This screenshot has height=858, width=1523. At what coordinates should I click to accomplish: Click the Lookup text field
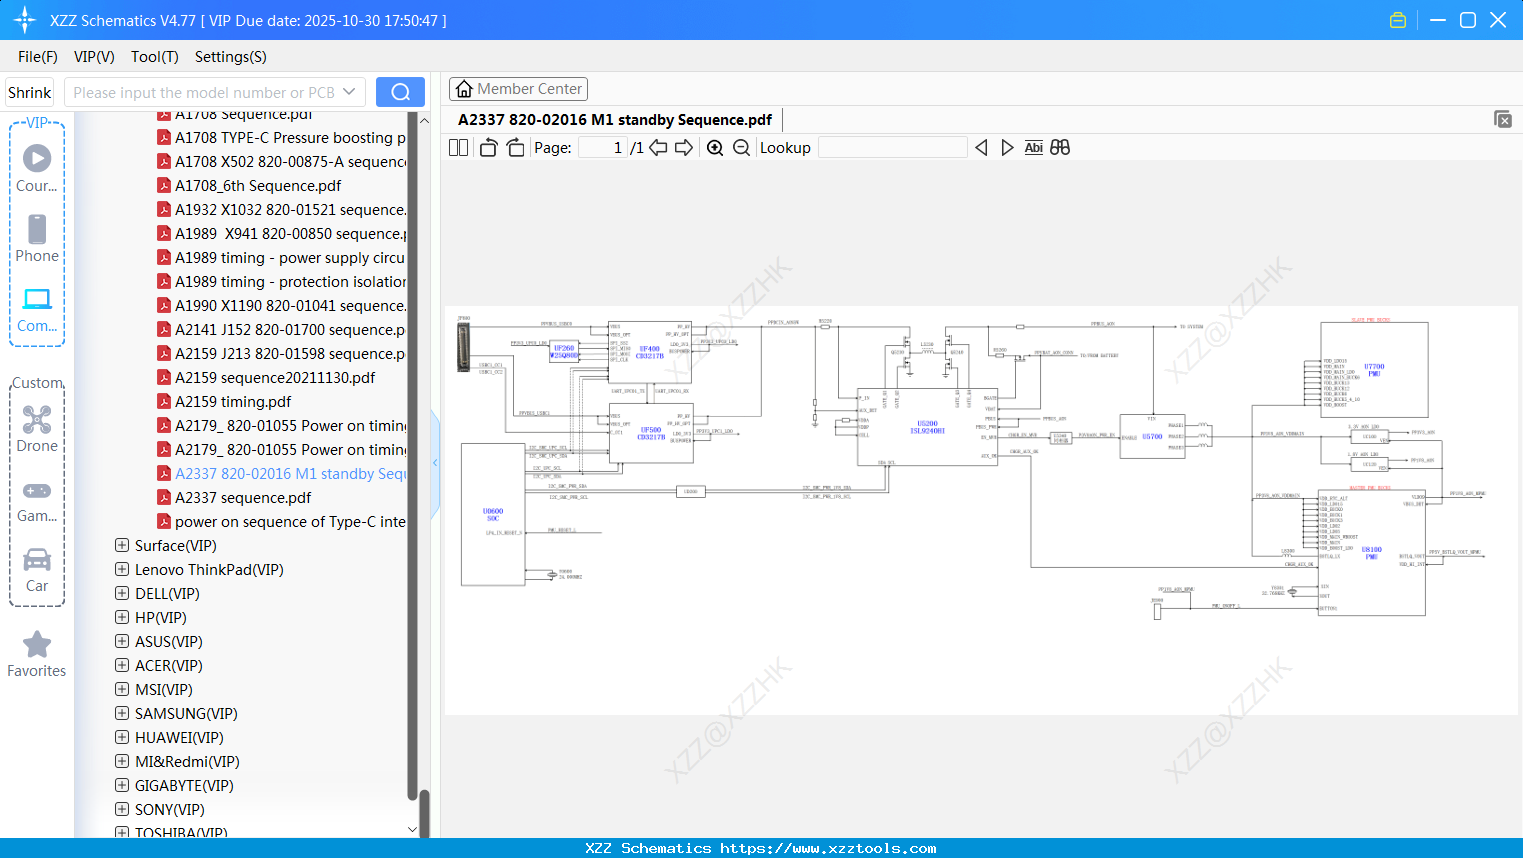coord(892,148)
